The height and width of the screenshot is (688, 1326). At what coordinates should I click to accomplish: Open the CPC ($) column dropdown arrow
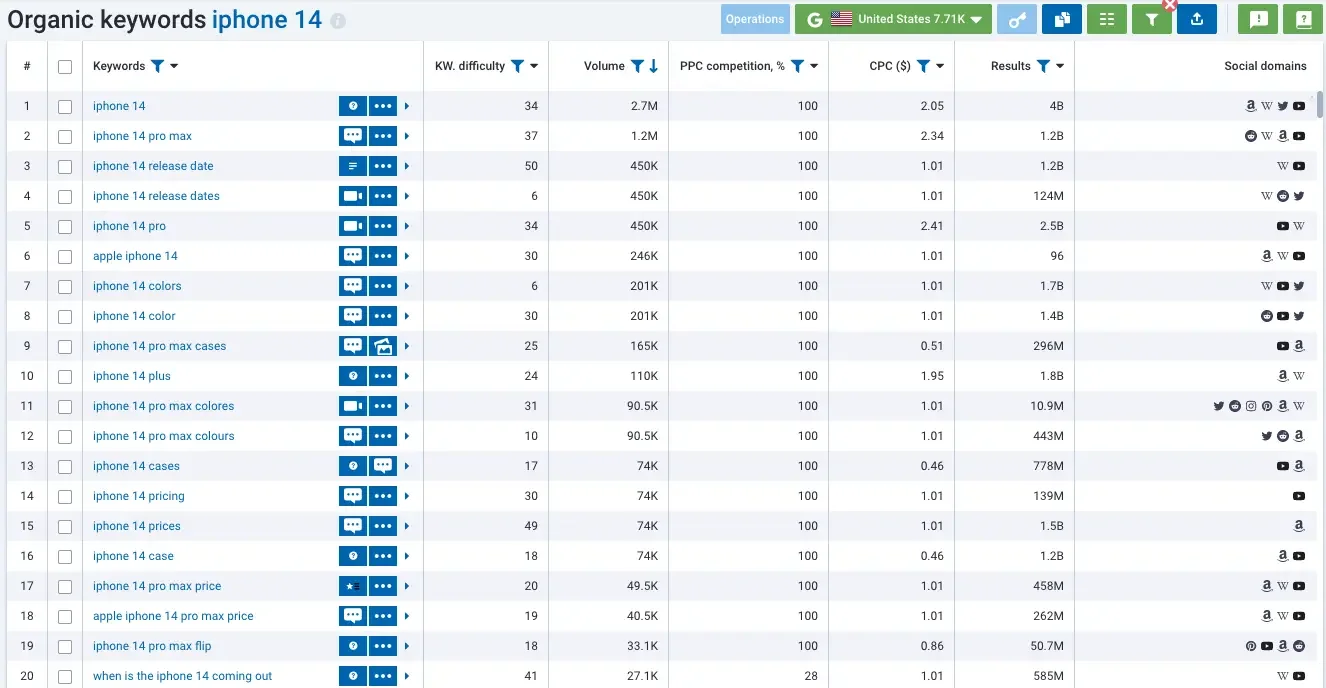[x=940, y=66]
